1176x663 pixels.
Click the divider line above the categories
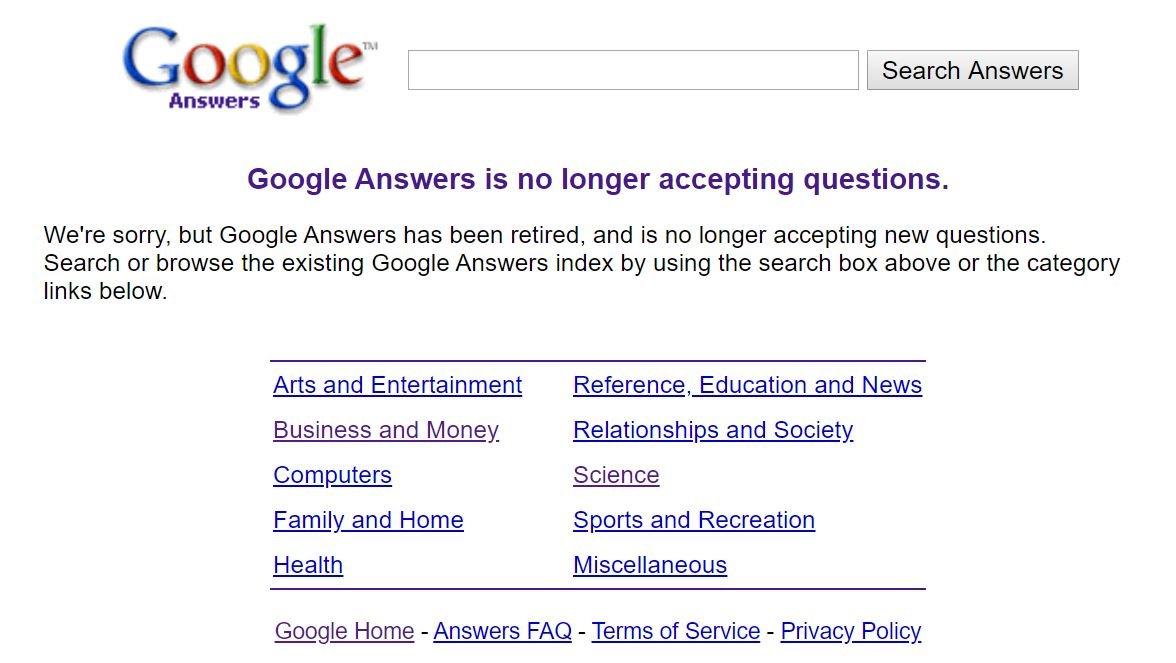pyautogui.click(x=597, y=361)
